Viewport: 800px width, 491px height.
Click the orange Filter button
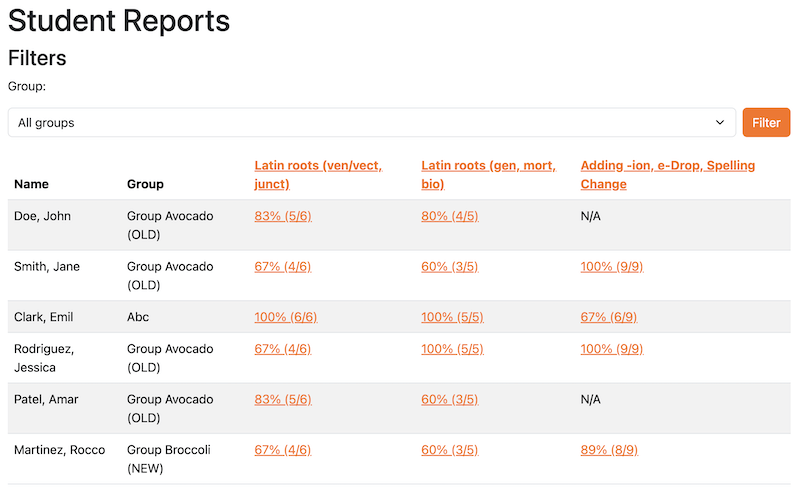[766, 123]
